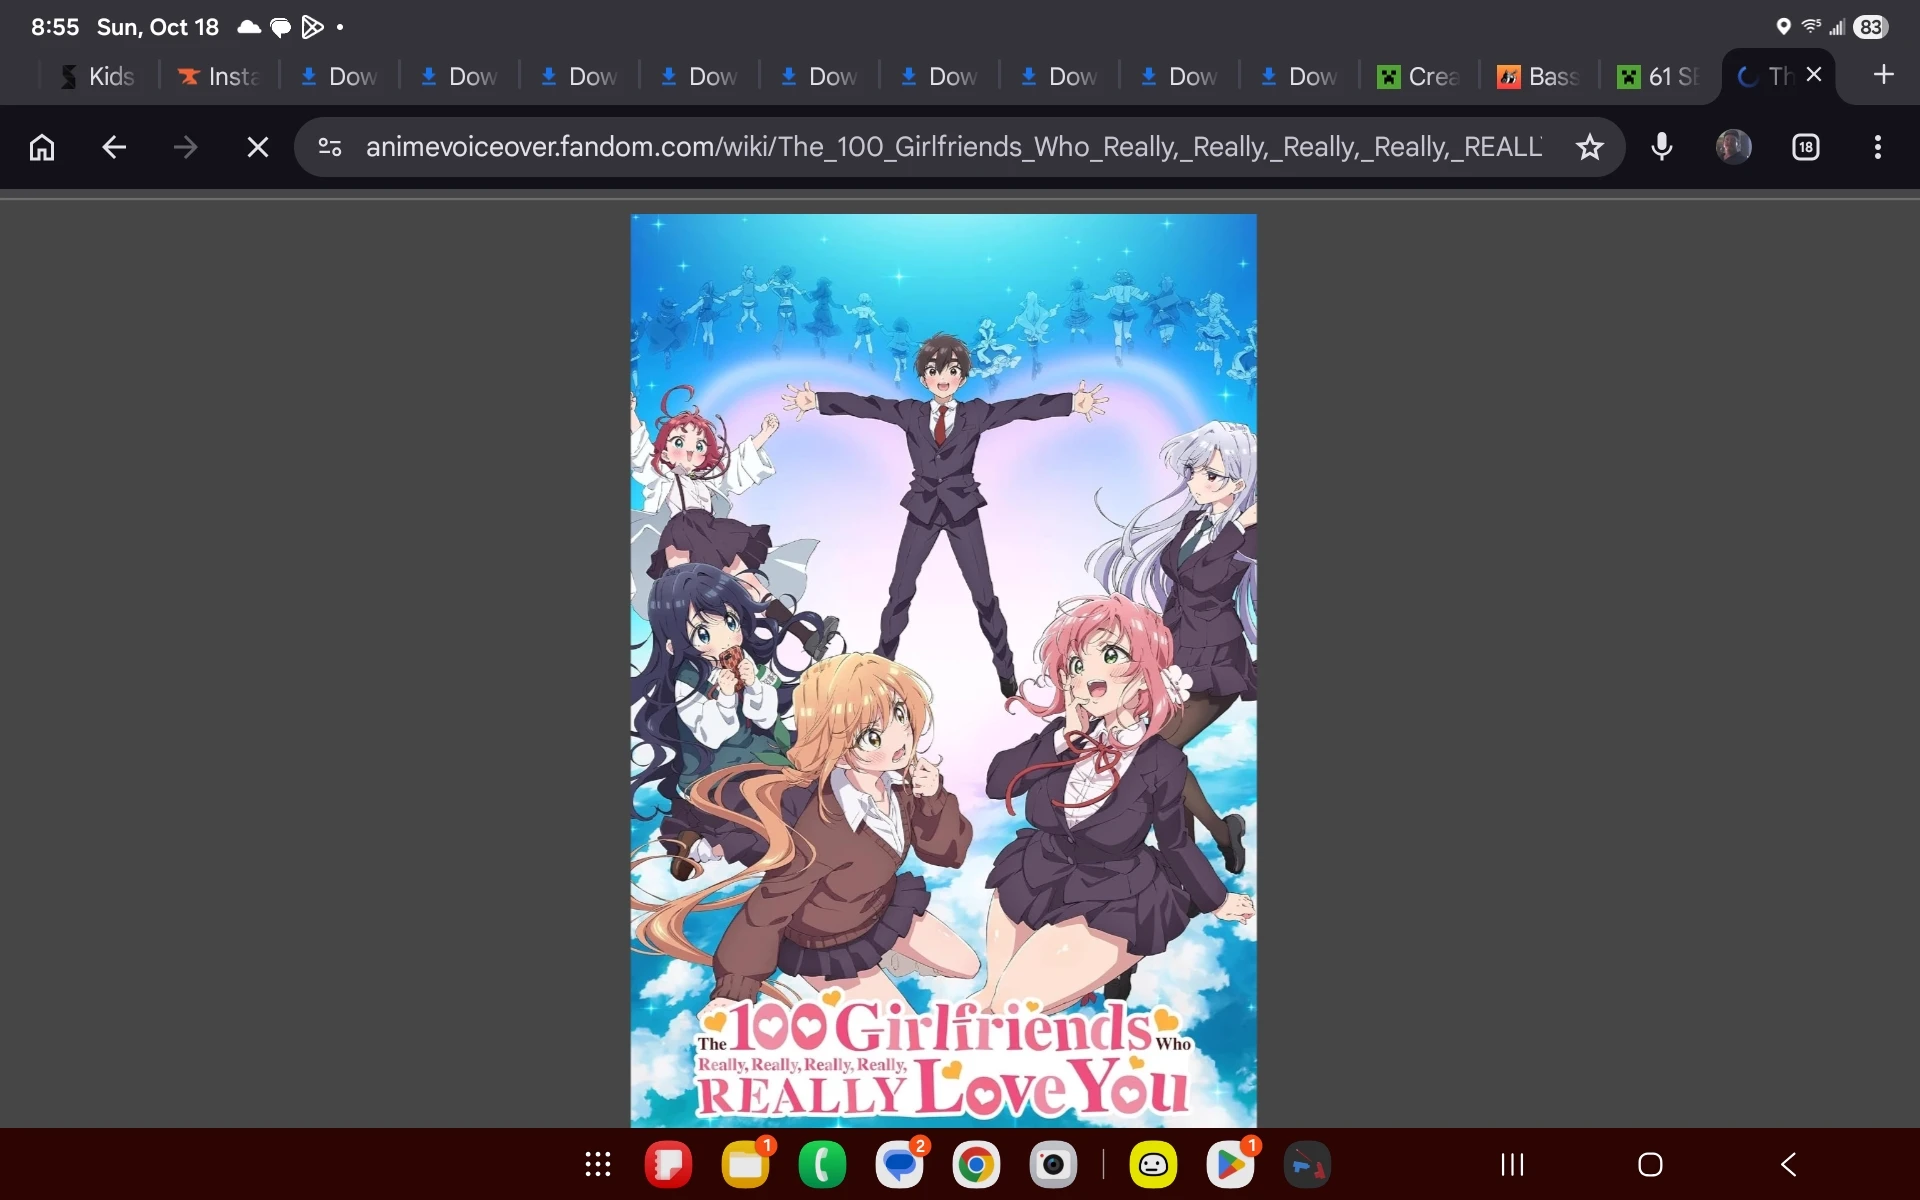Image resolution: width=1920 pixels, height=1200 pixels.
Task: Switch to the Insta tab
Action: point(219,76)
